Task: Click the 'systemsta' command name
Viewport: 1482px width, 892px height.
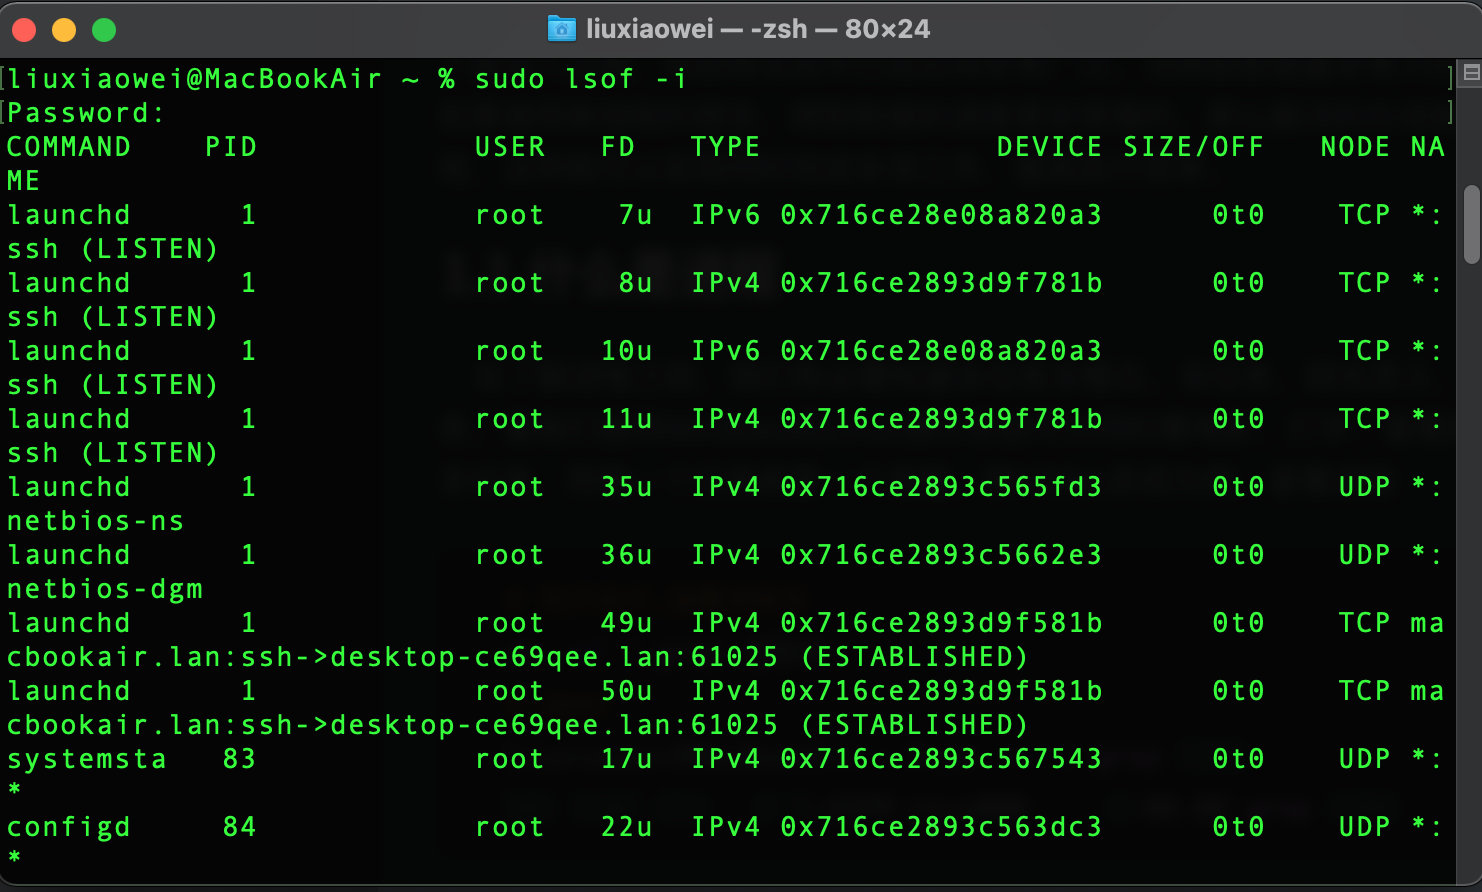Action: click(x=87, y=759)
